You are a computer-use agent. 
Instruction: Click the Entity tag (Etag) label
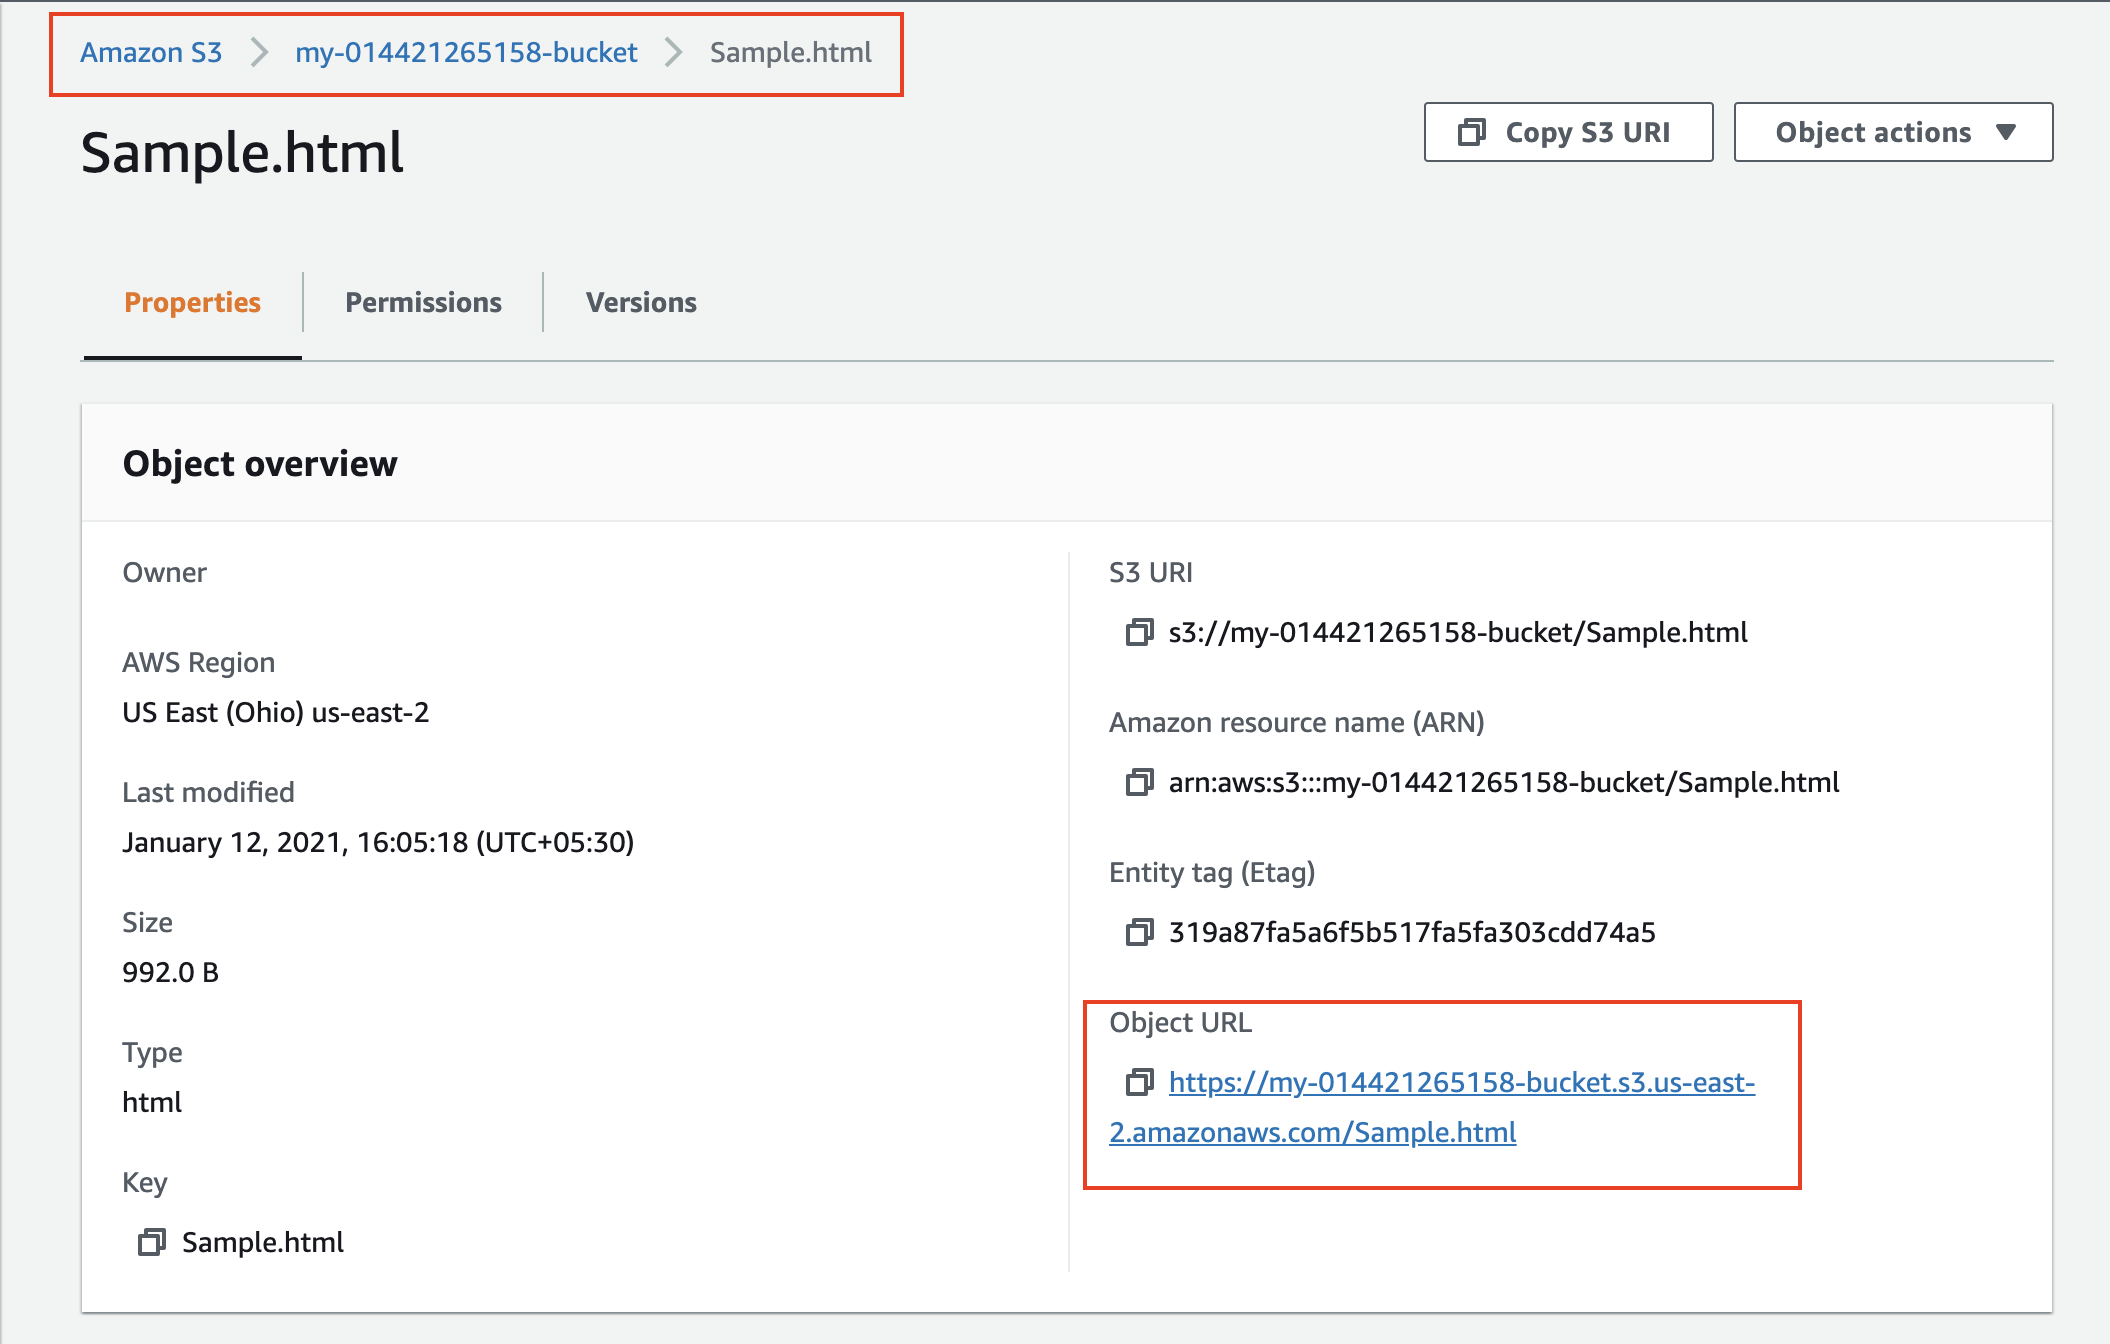(x=1212, y=872)
